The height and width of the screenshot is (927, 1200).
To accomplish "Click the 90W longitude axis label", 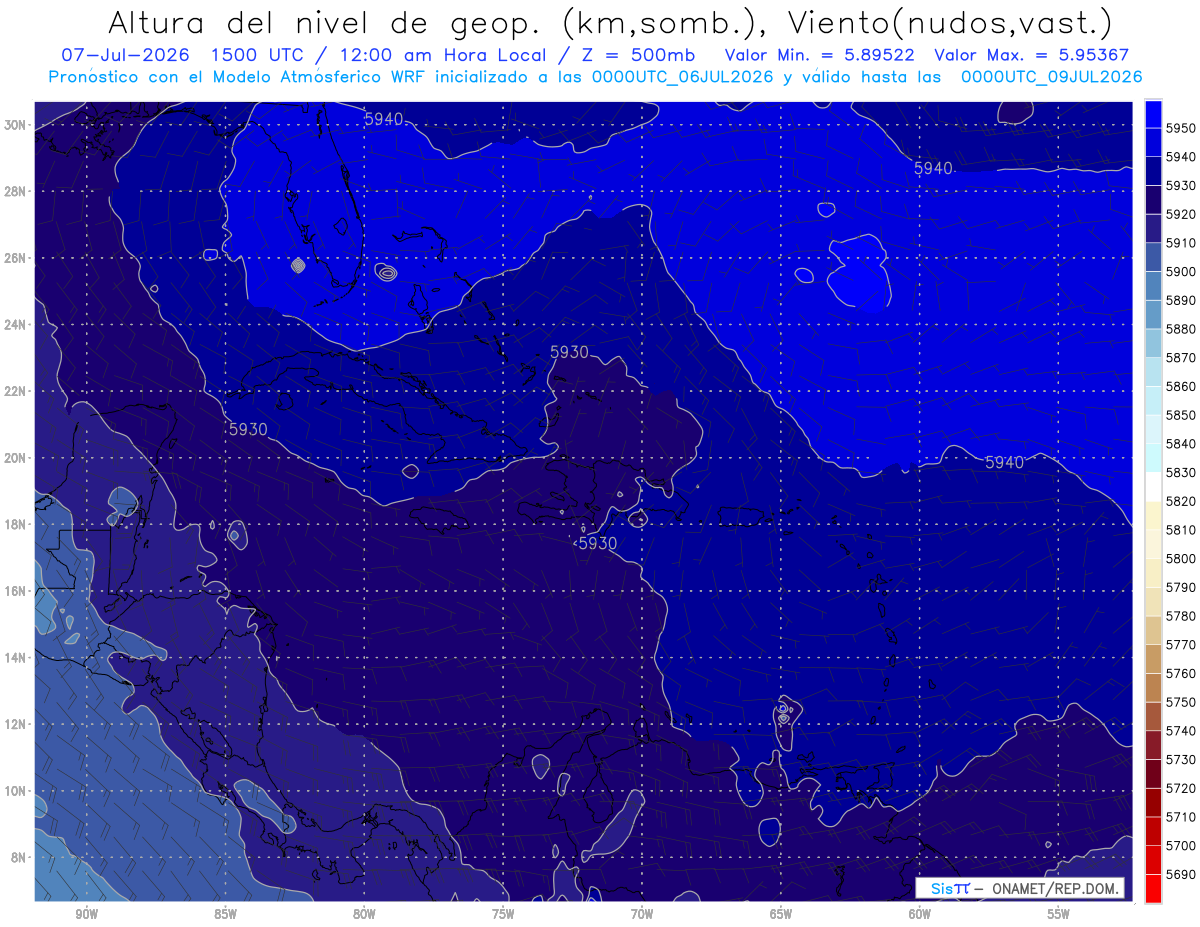I will (86, 914).
